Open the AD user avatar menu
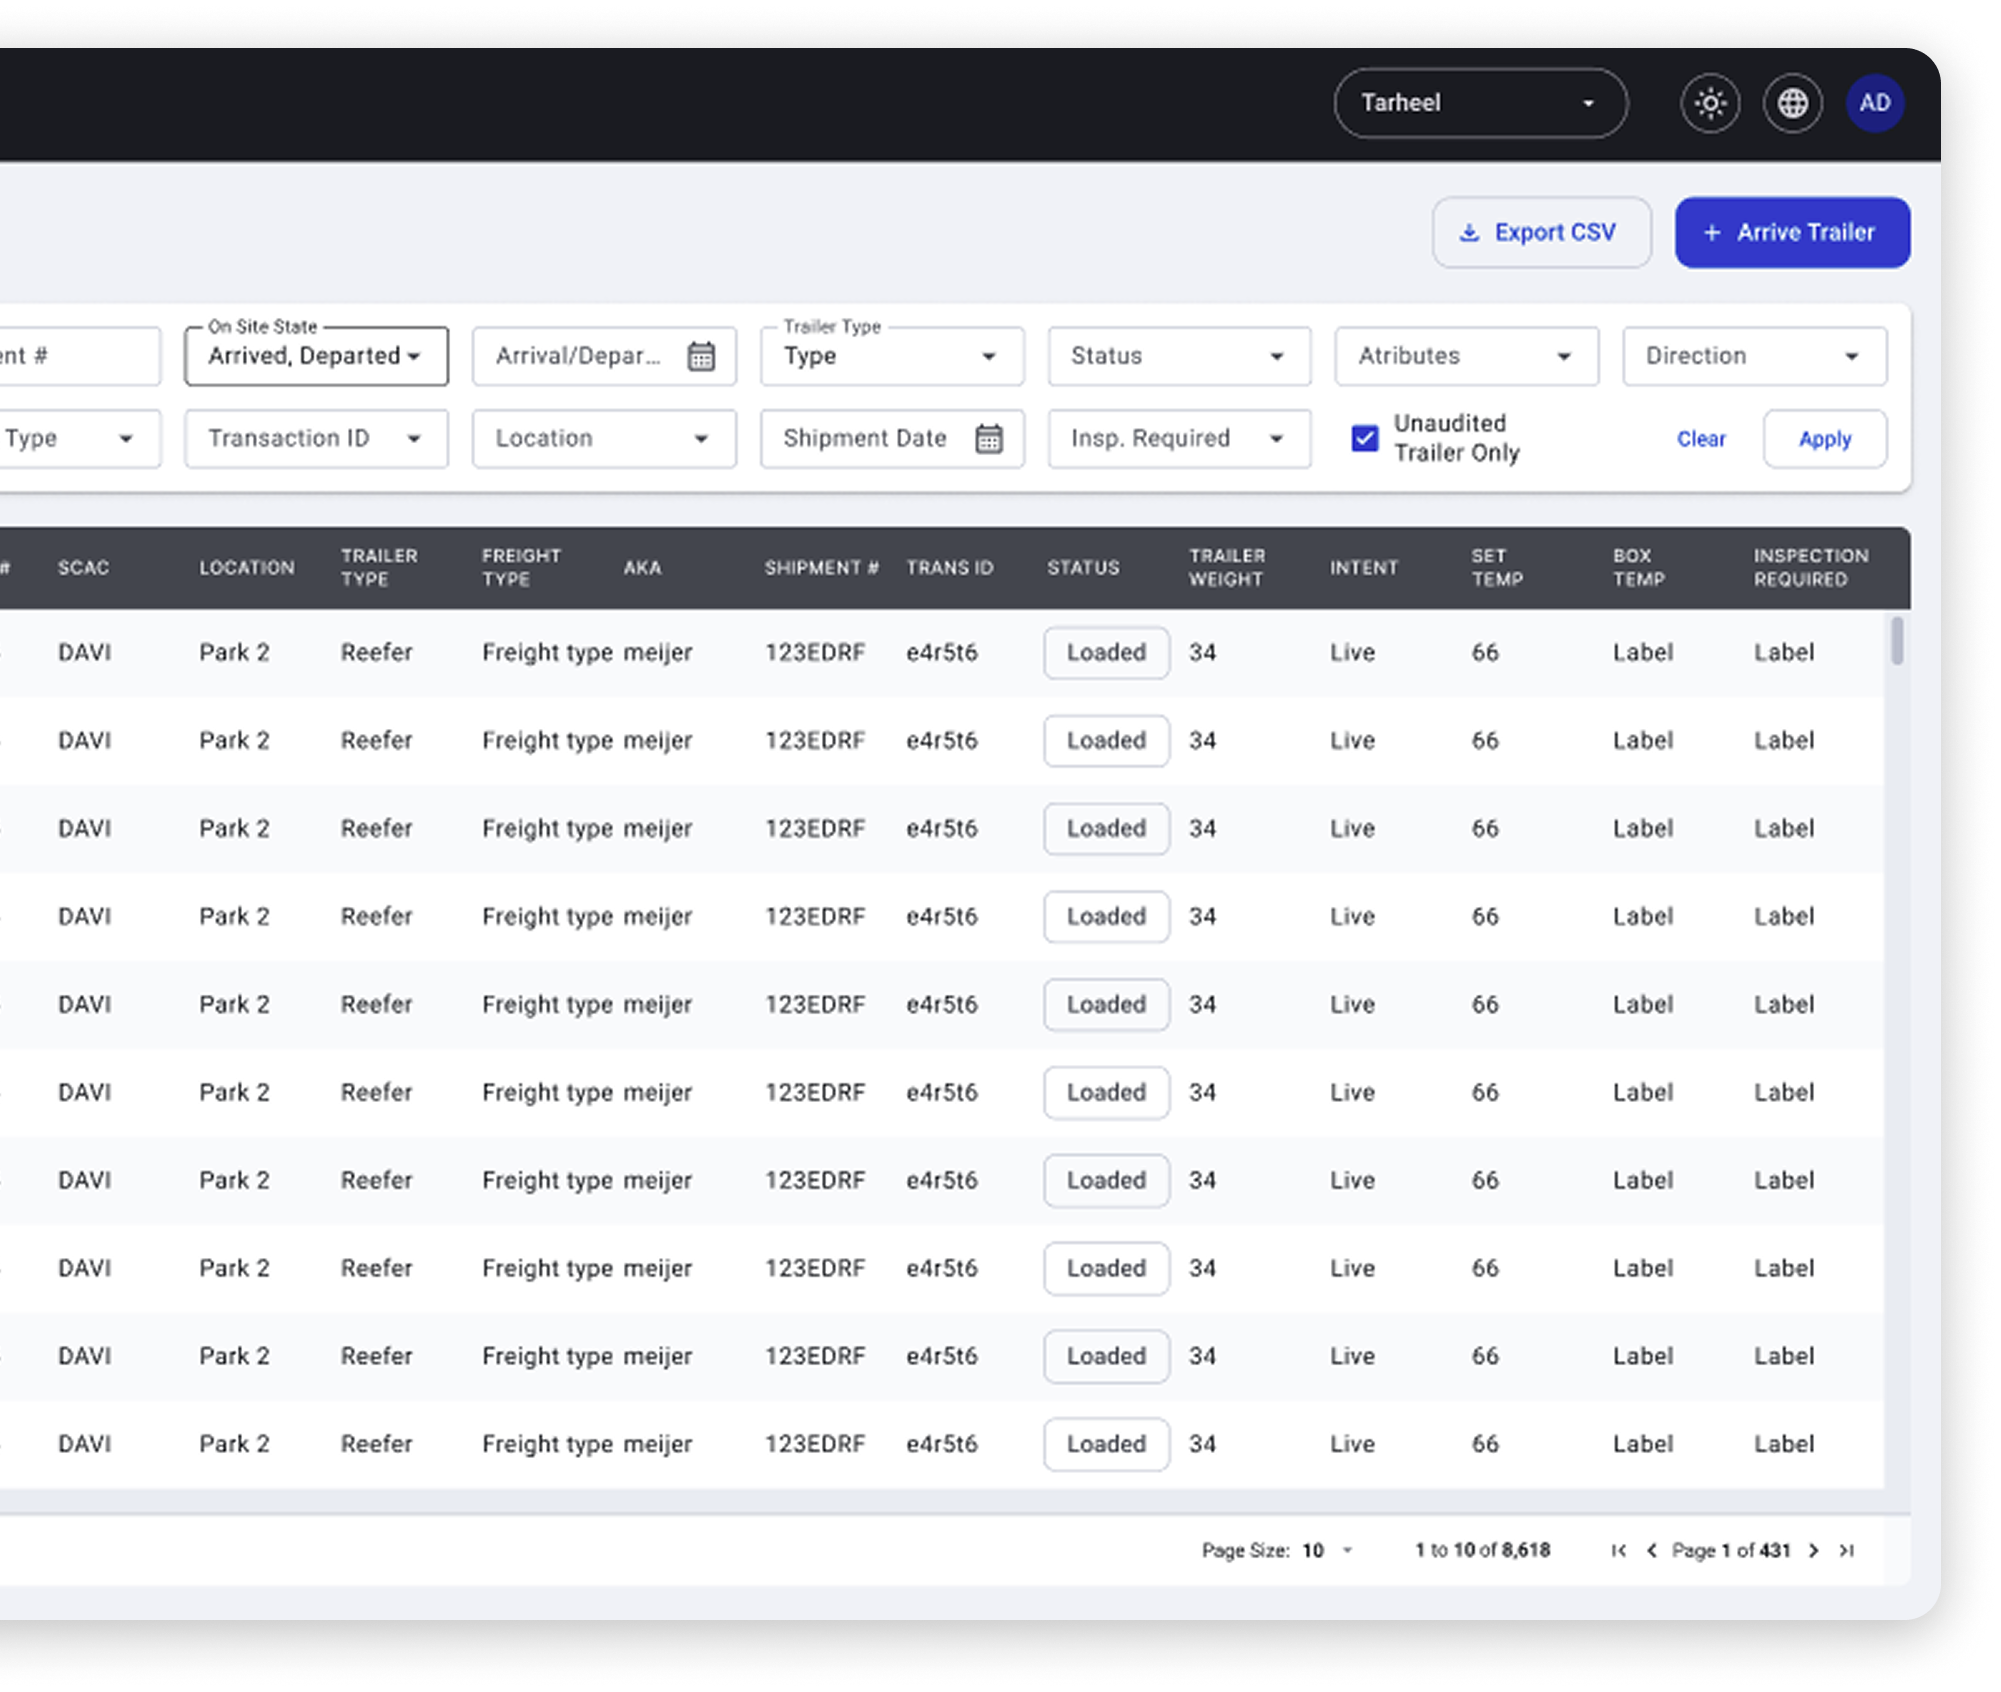This screenshot has height=1692, width=2001. tap(1874, 103)
